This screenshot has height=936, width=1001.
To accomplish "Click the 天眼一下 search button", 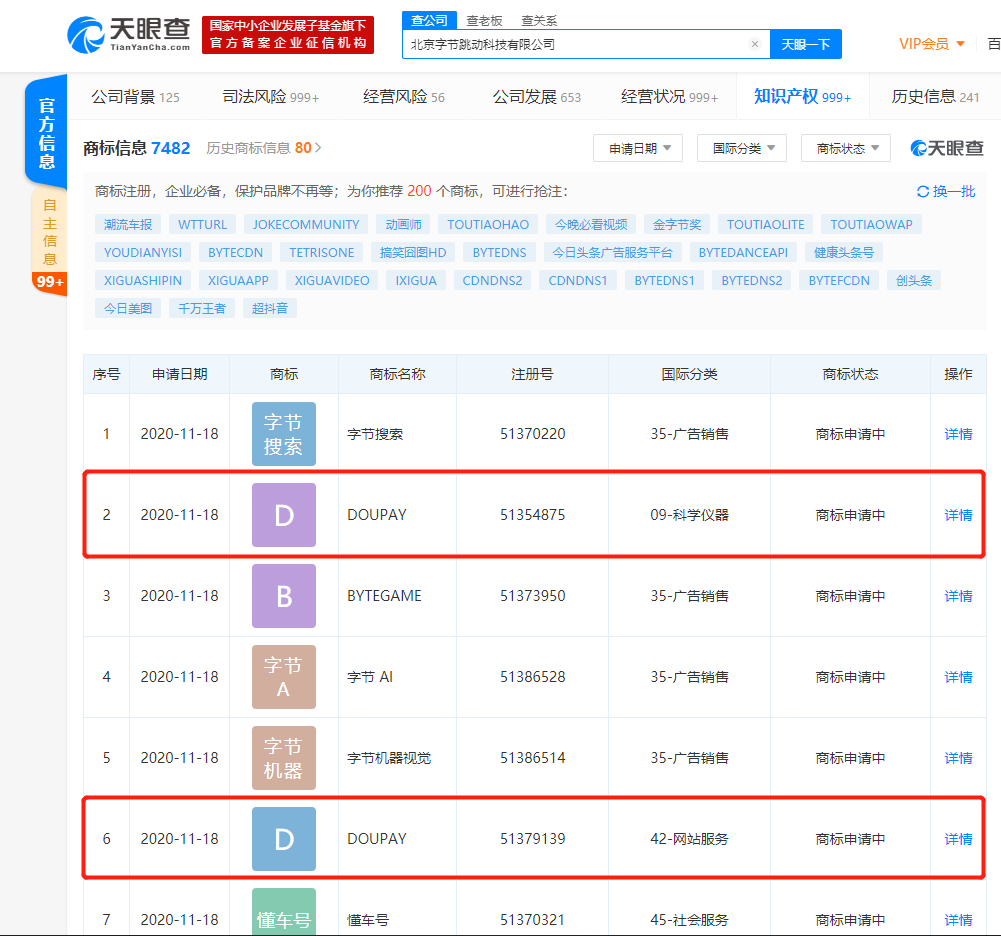I will coord(806,44).
